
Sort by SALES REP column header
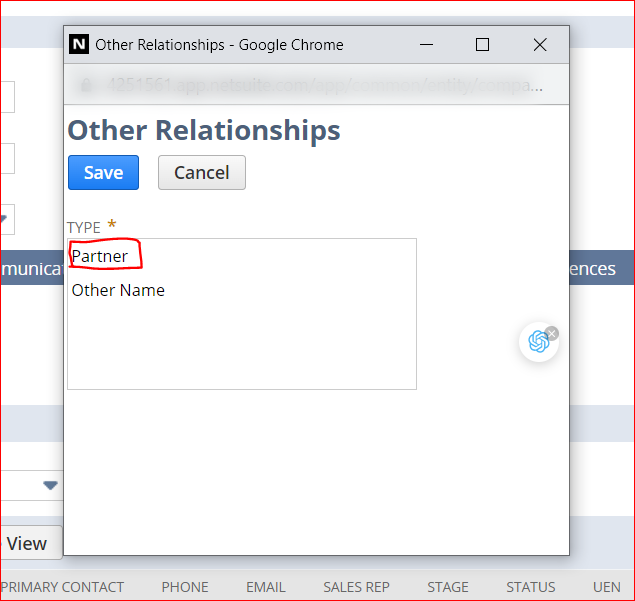(x=356, y=587)
